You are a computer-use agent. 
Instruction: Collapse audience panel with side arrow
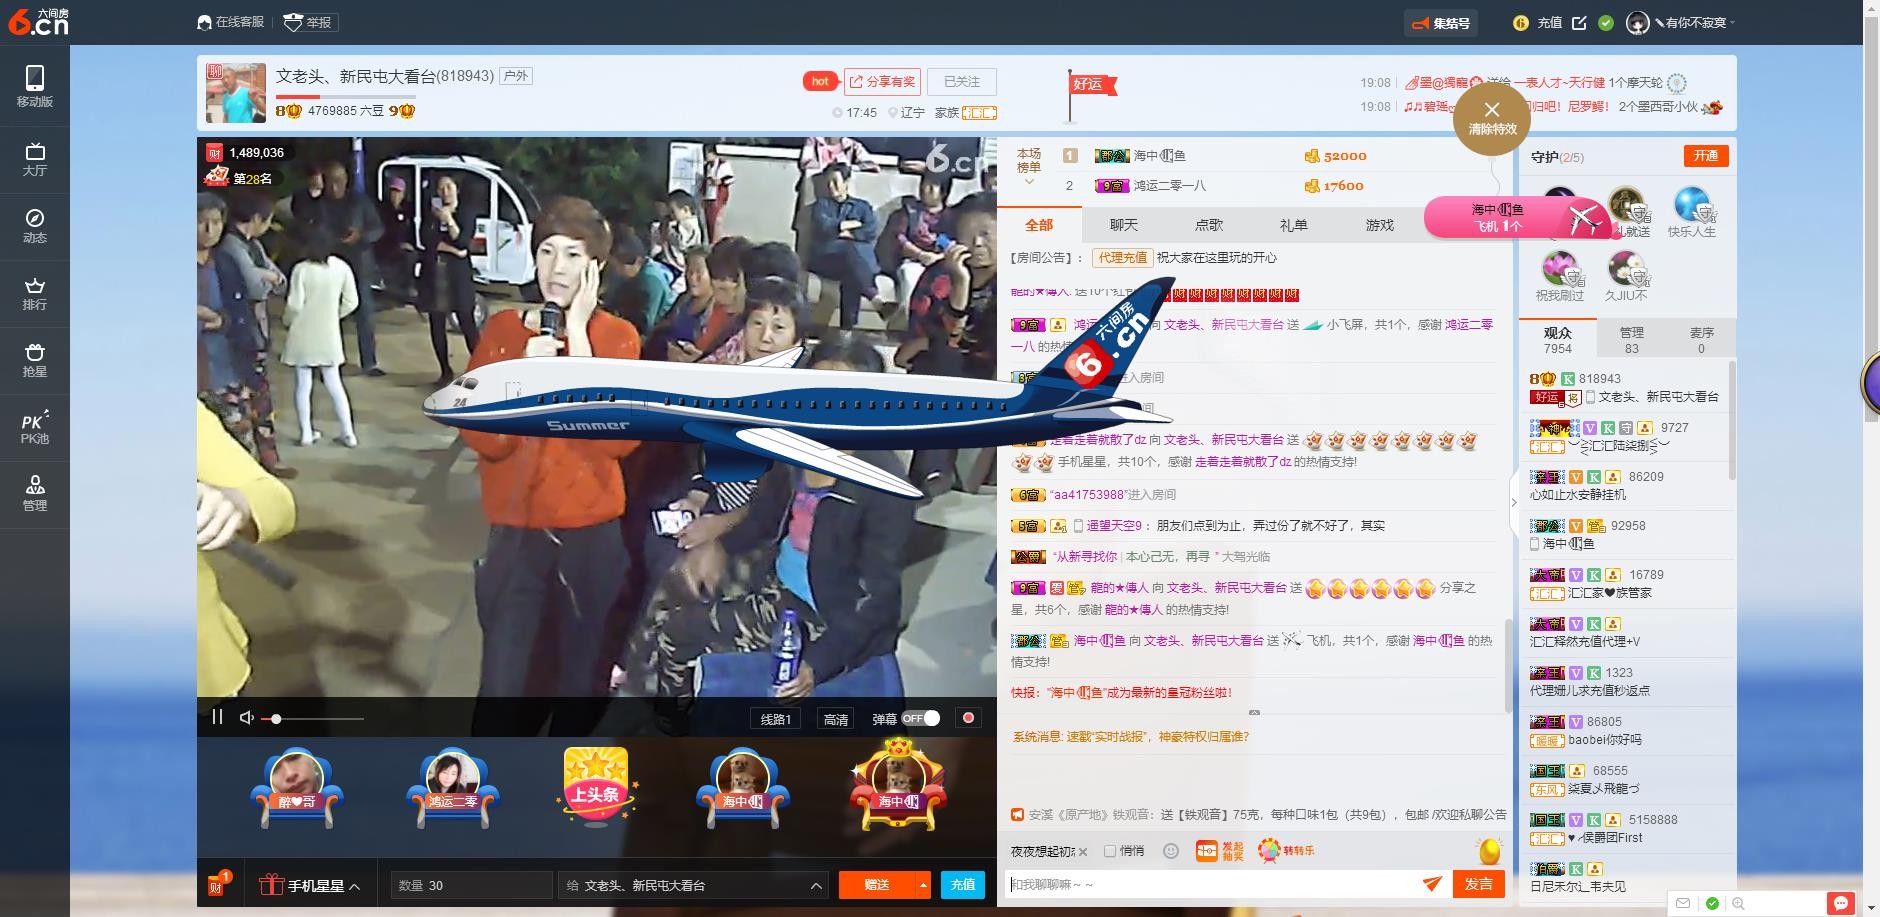coord(1513,502)
